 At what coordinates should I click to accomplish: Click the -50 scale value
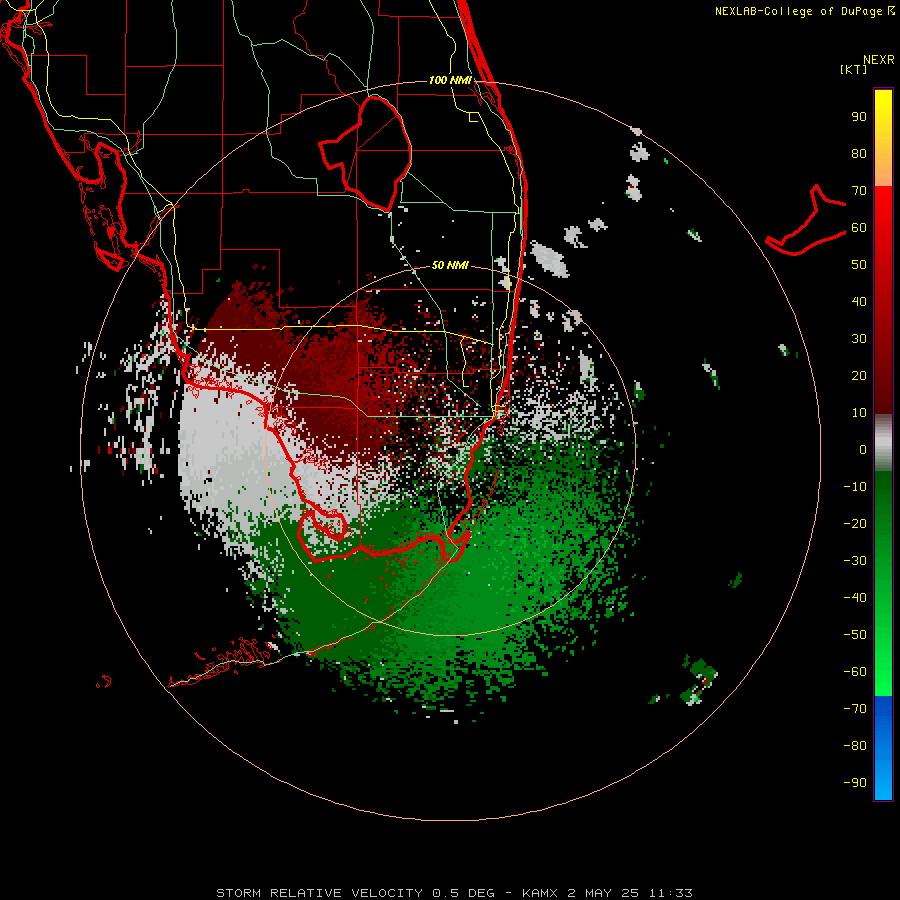tap(855, 635)
